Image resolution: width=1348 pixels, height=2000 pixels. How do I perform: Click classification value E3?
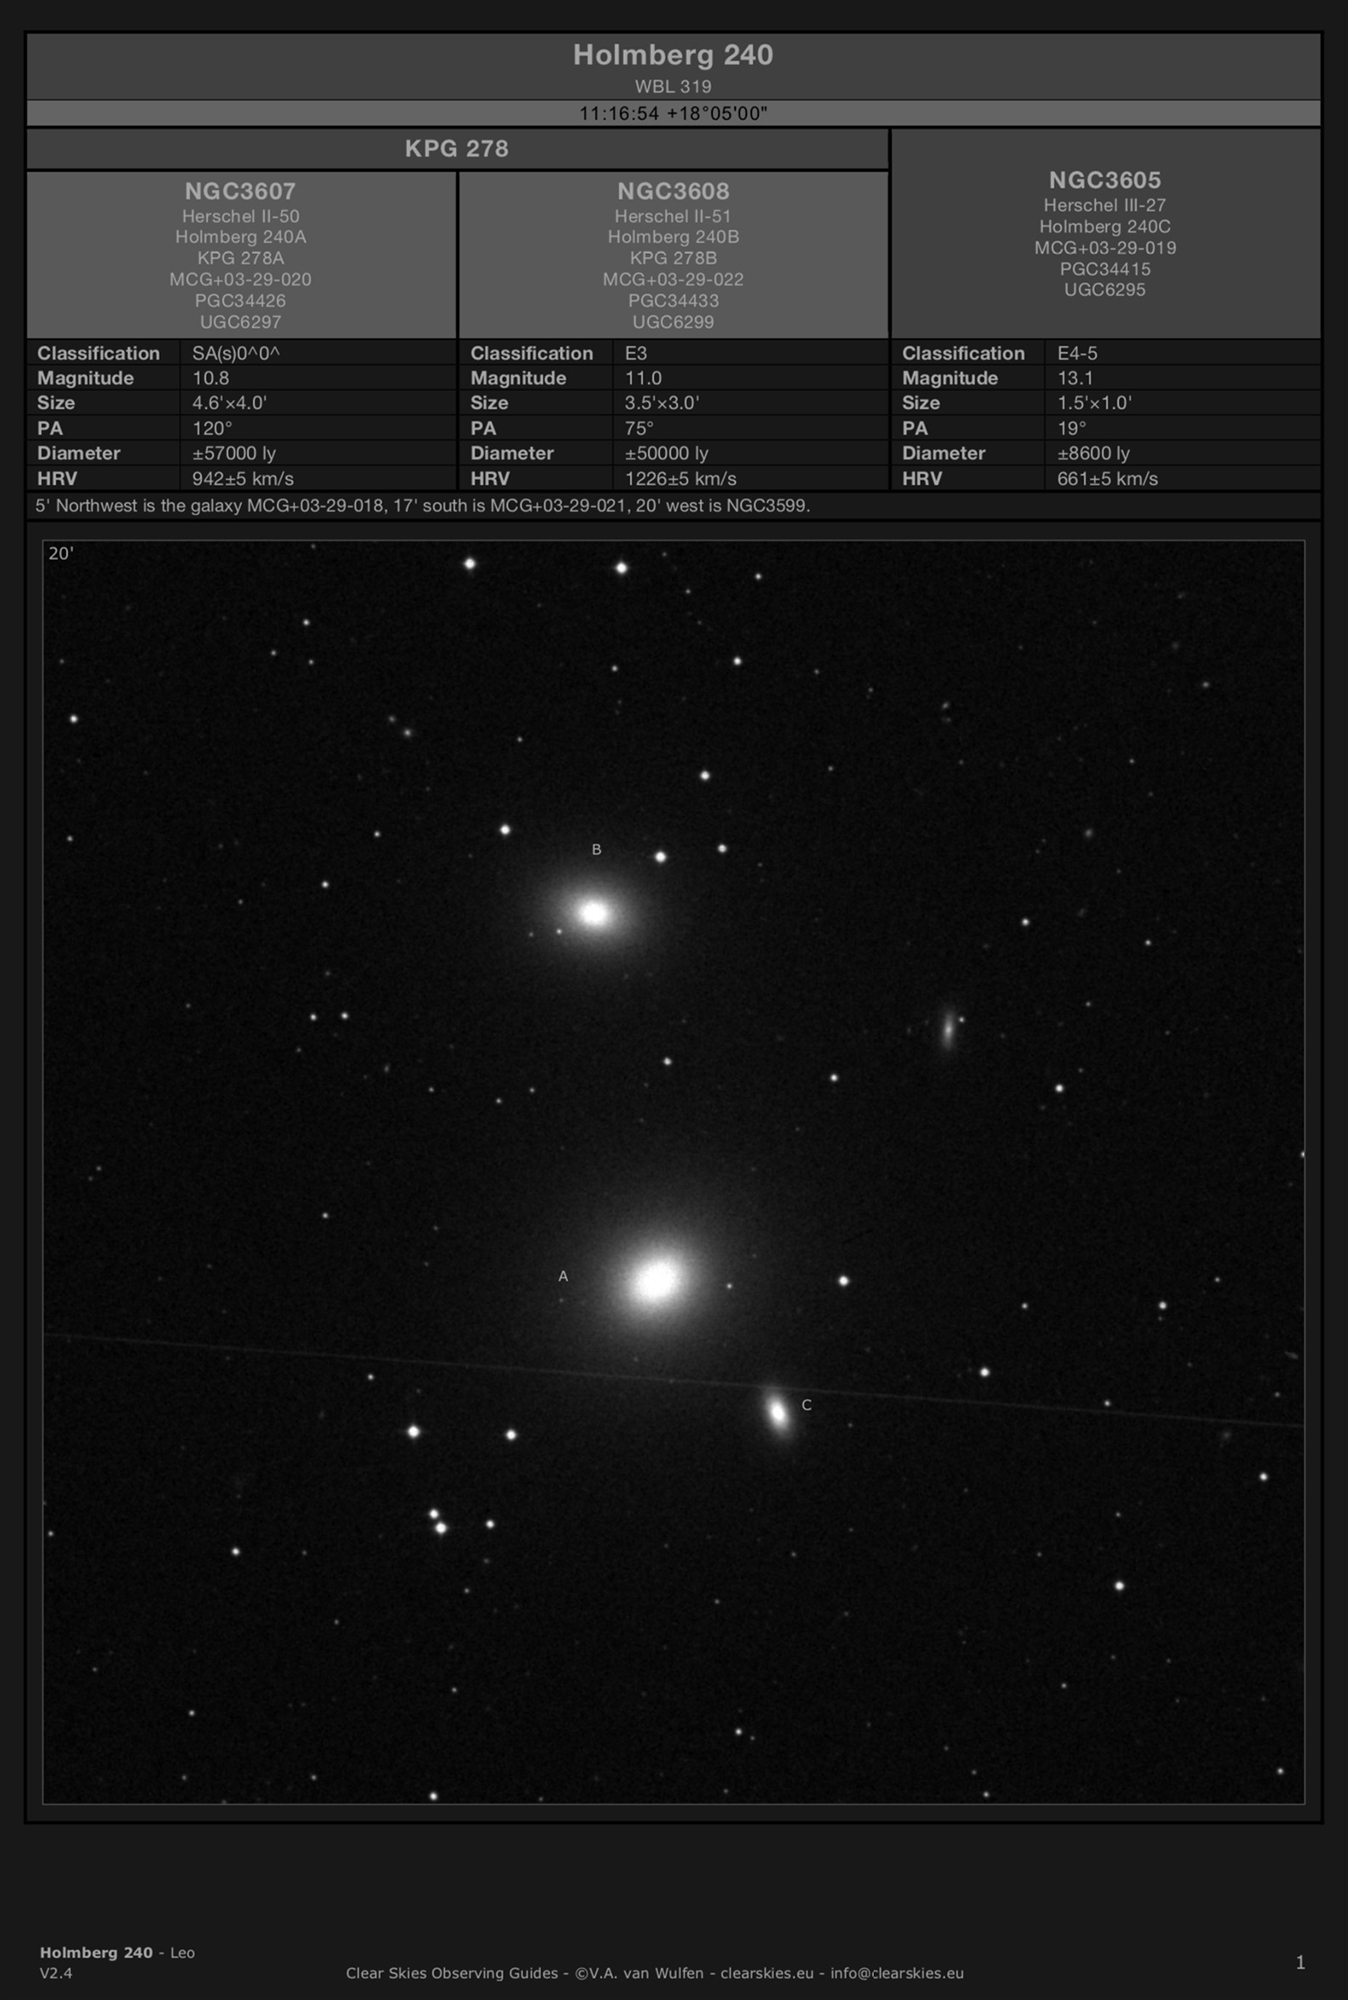[x=637, y=353]
